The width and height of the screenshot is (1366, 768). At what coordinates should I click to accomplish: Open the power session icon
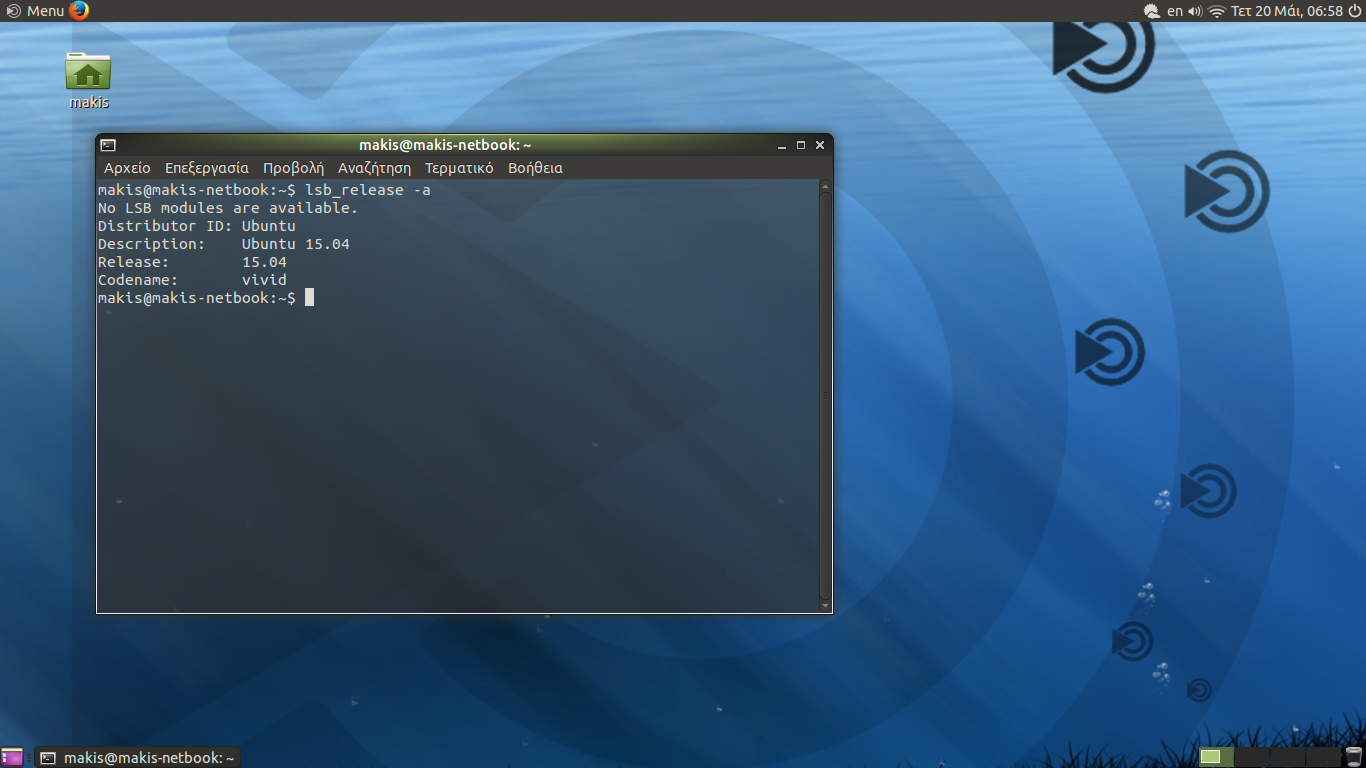point(1354,11)
